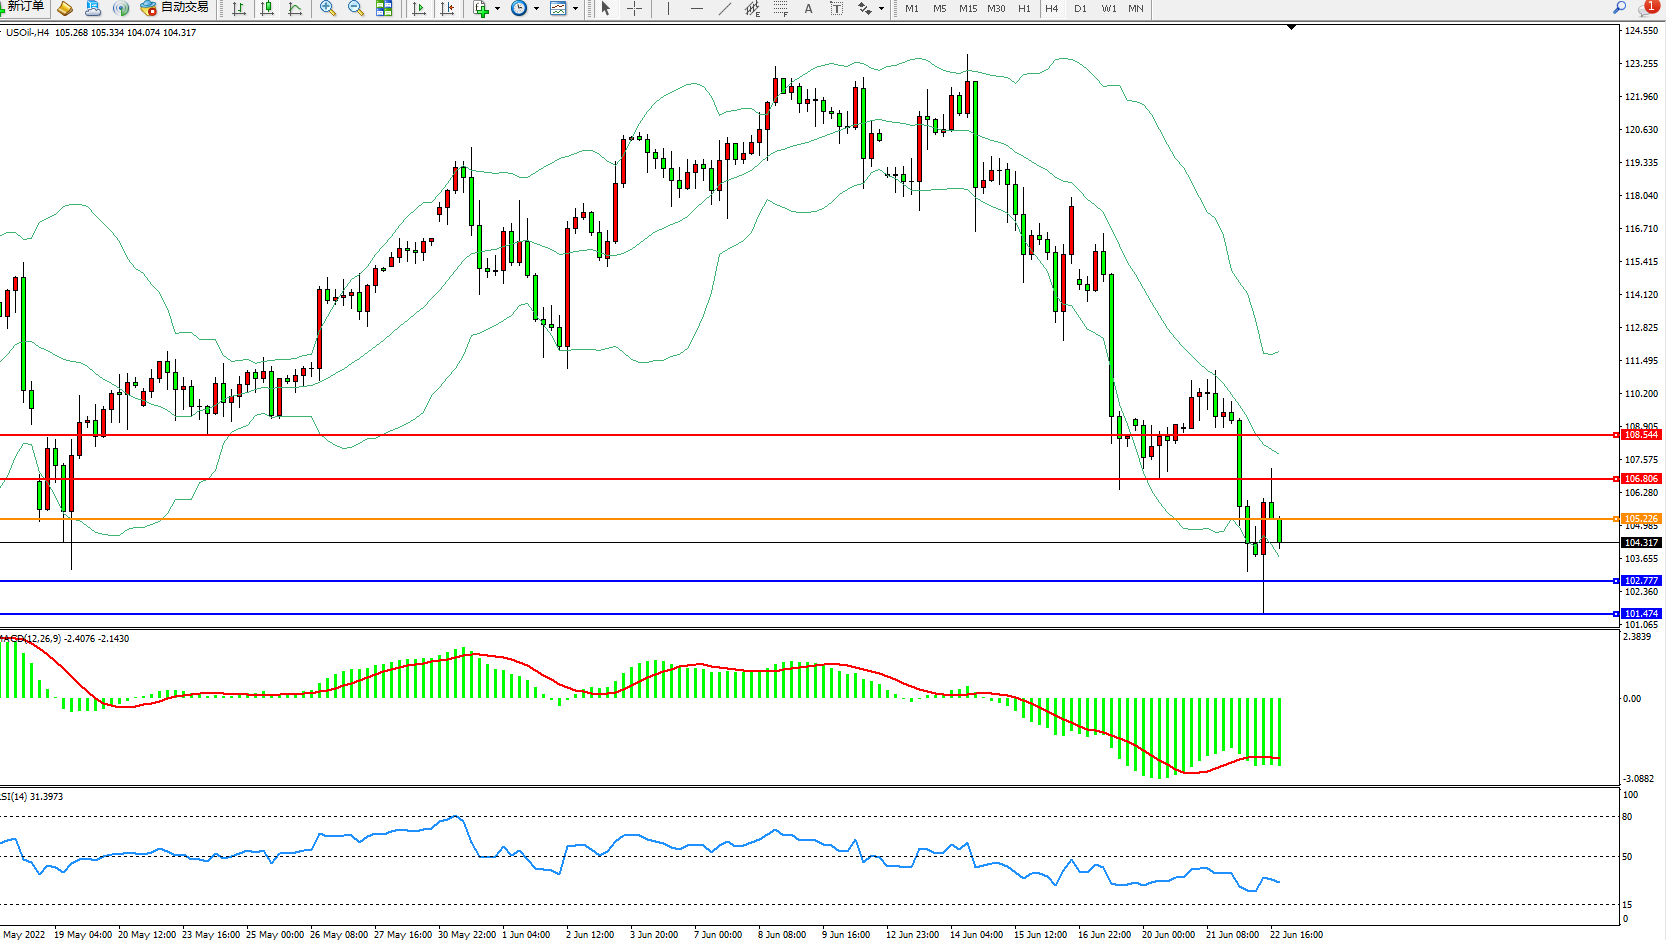Open the chat notifications icon
This screenshot has height=940, width=1666.
[x=1647, y=8]
